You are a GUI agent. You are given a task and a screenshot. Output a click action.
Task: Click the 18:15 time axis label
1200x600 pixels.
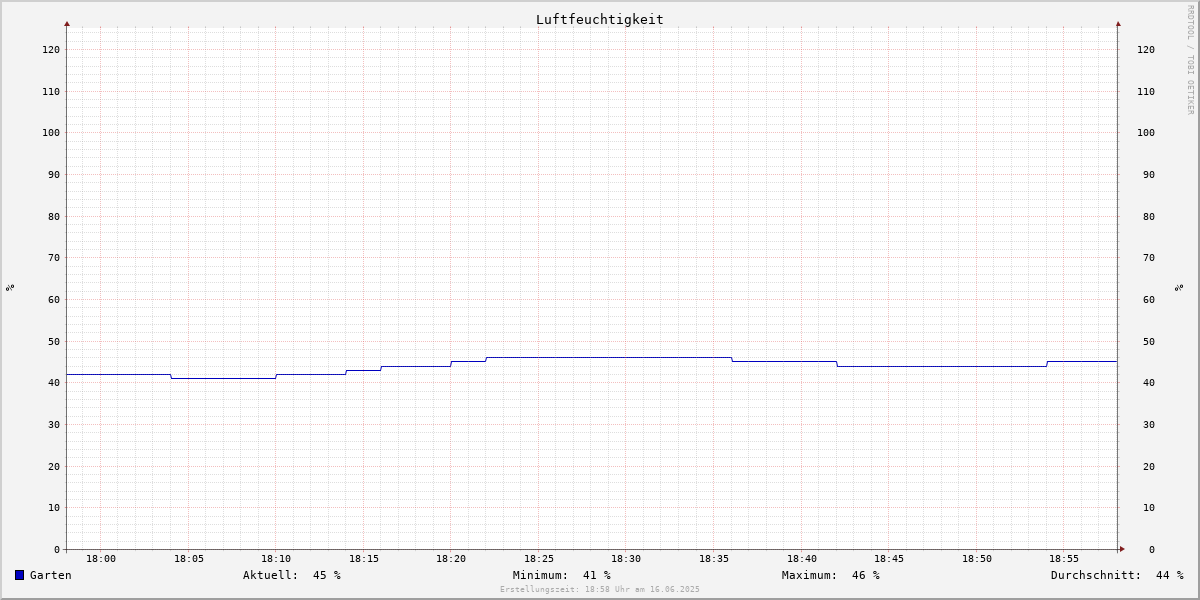[x=364, y=559]
